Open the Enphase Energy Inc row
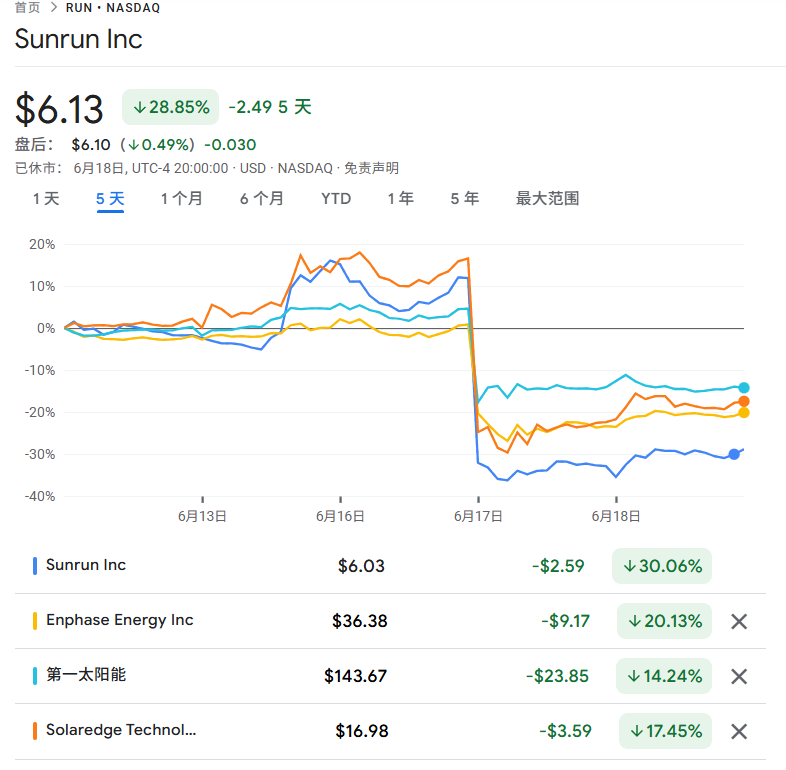The height and width of the screenshot is (770, 786). pos(120,621)
